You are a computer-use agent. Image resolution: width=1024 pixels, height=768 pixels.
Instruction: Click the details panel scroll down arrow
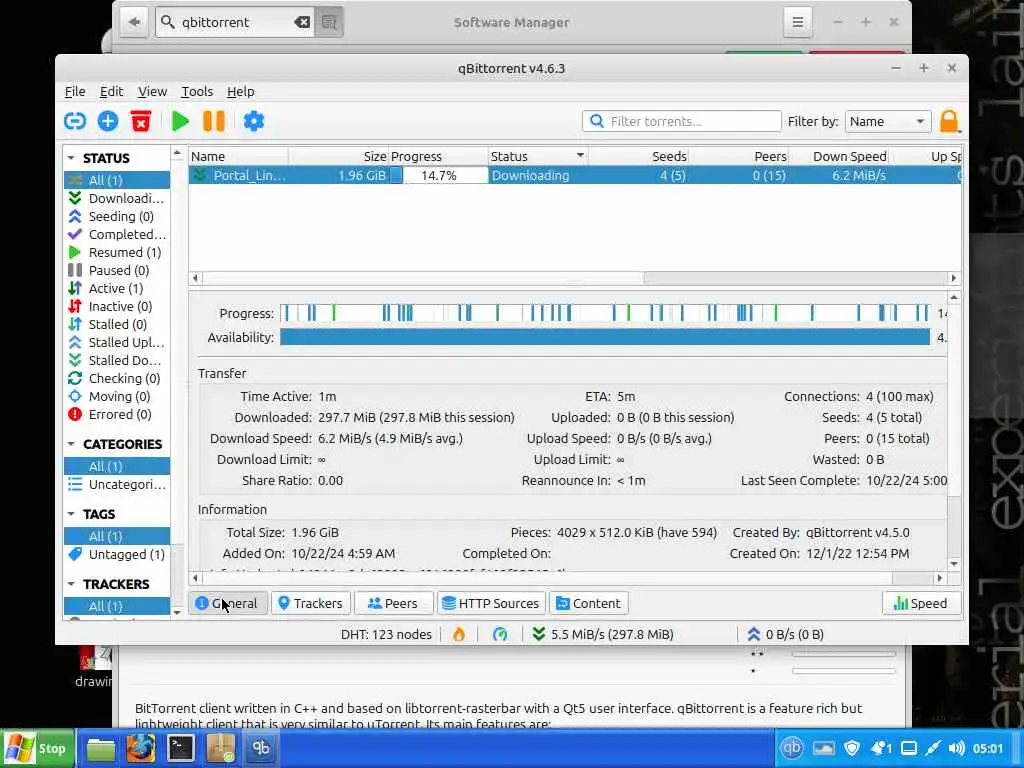pos(954,564)
